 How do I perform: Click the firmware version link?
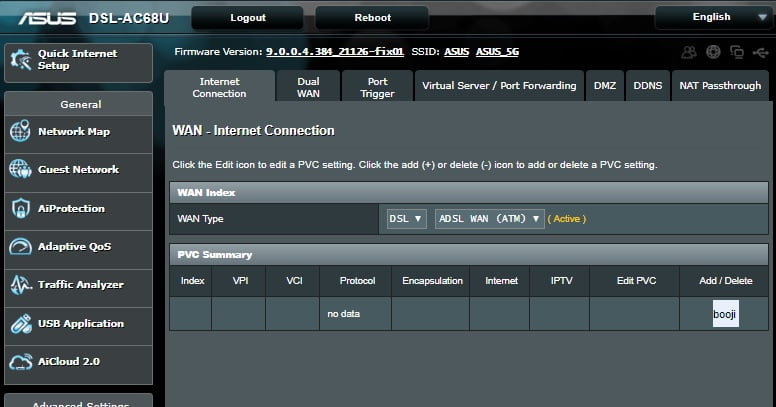[335, 51]
